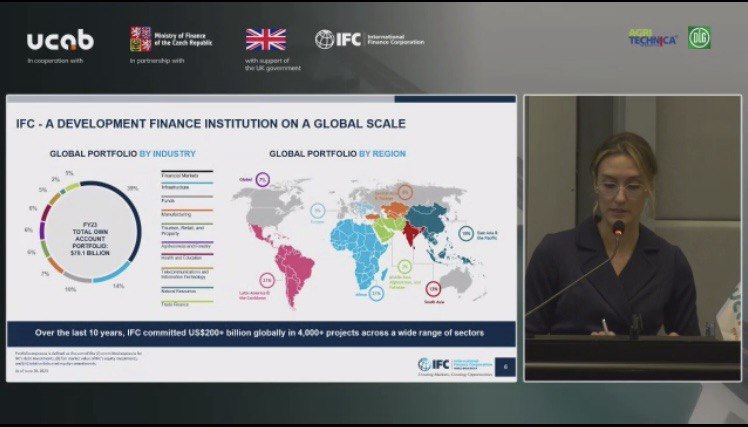Click the Central Asia & Türkiye percentage circle

coord(405,192)
